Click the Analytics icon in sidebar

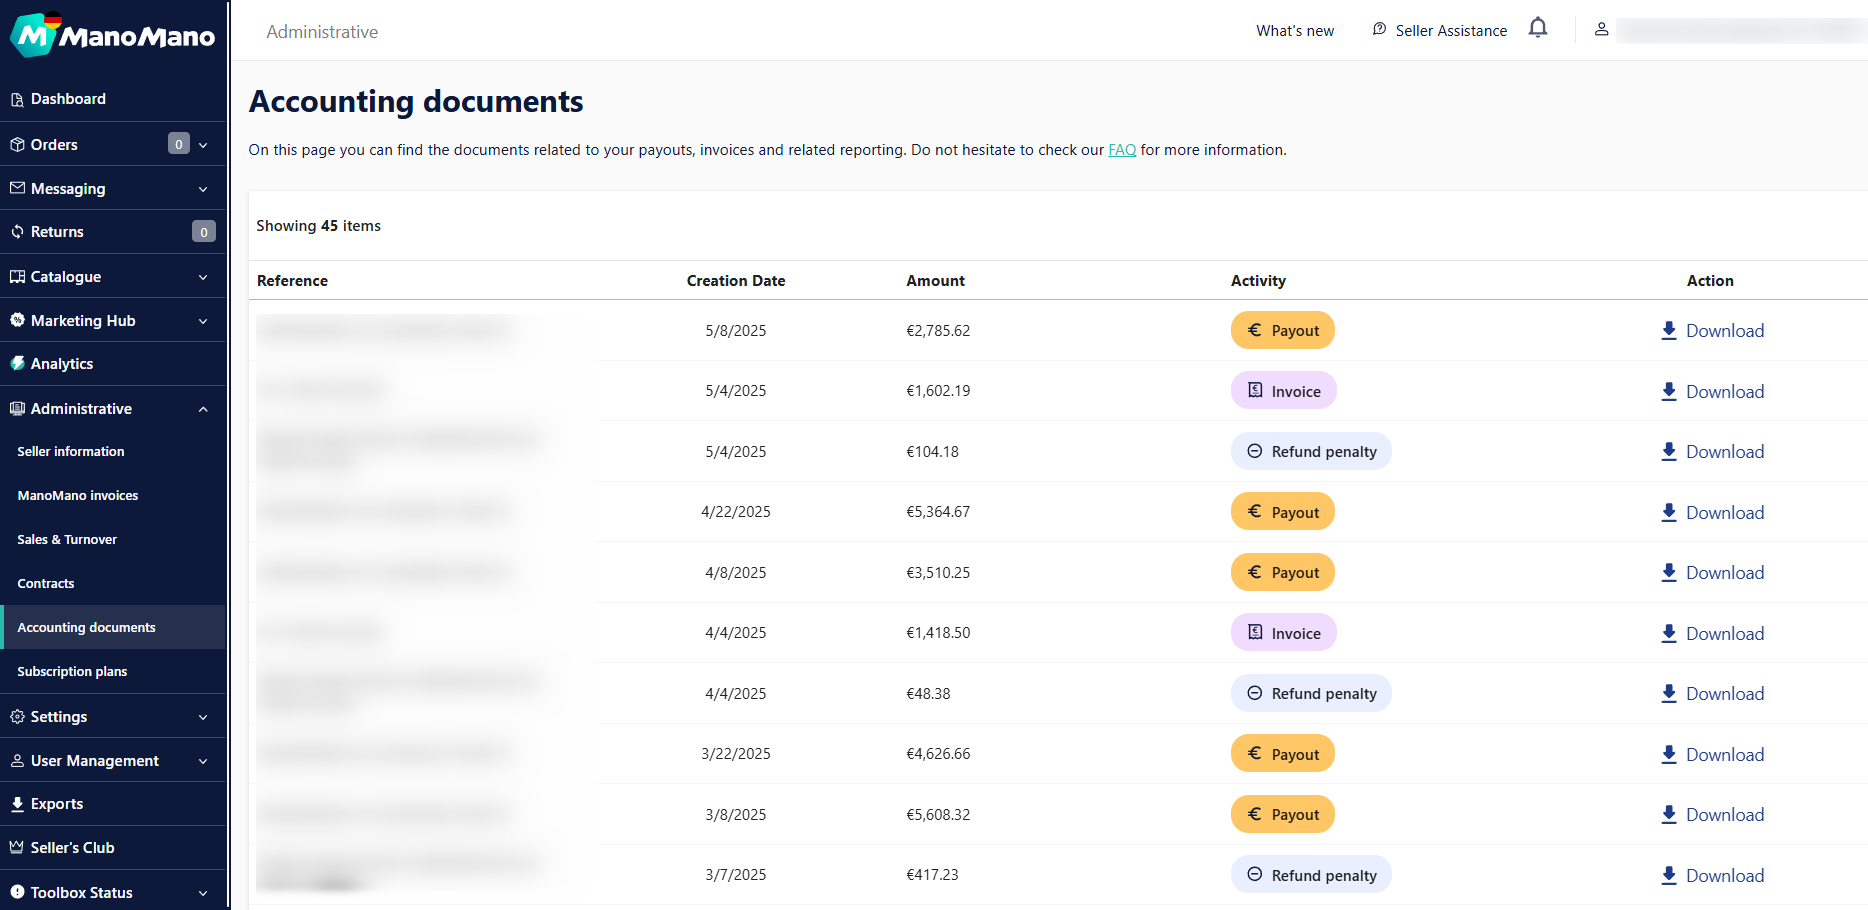click(17, 364)
